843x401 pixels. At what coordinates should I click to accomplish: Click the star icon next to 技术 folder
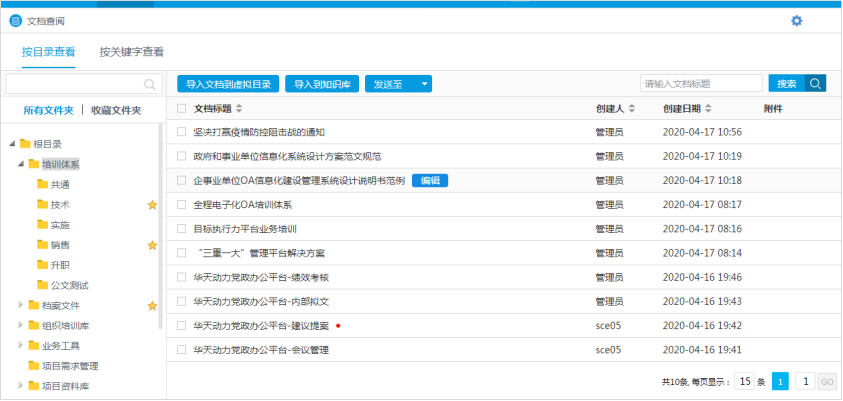click(x=152, y=205)
